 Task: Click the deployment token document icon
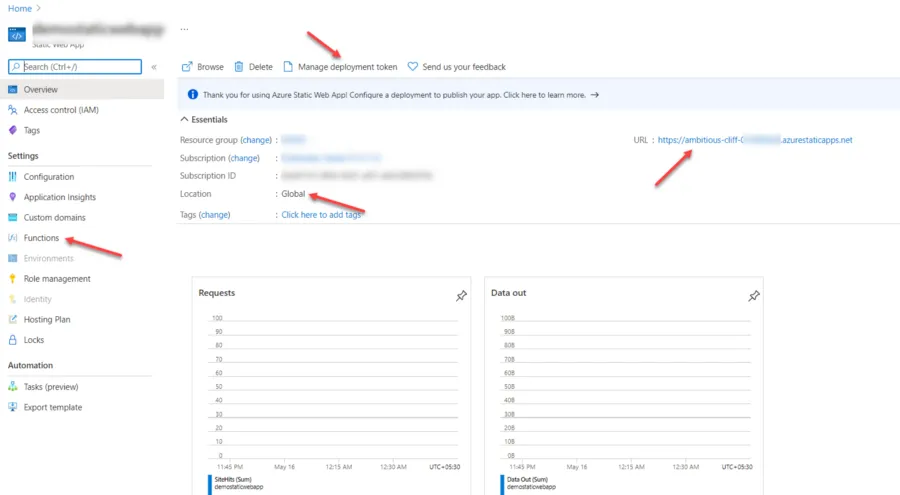click(288, 67)
